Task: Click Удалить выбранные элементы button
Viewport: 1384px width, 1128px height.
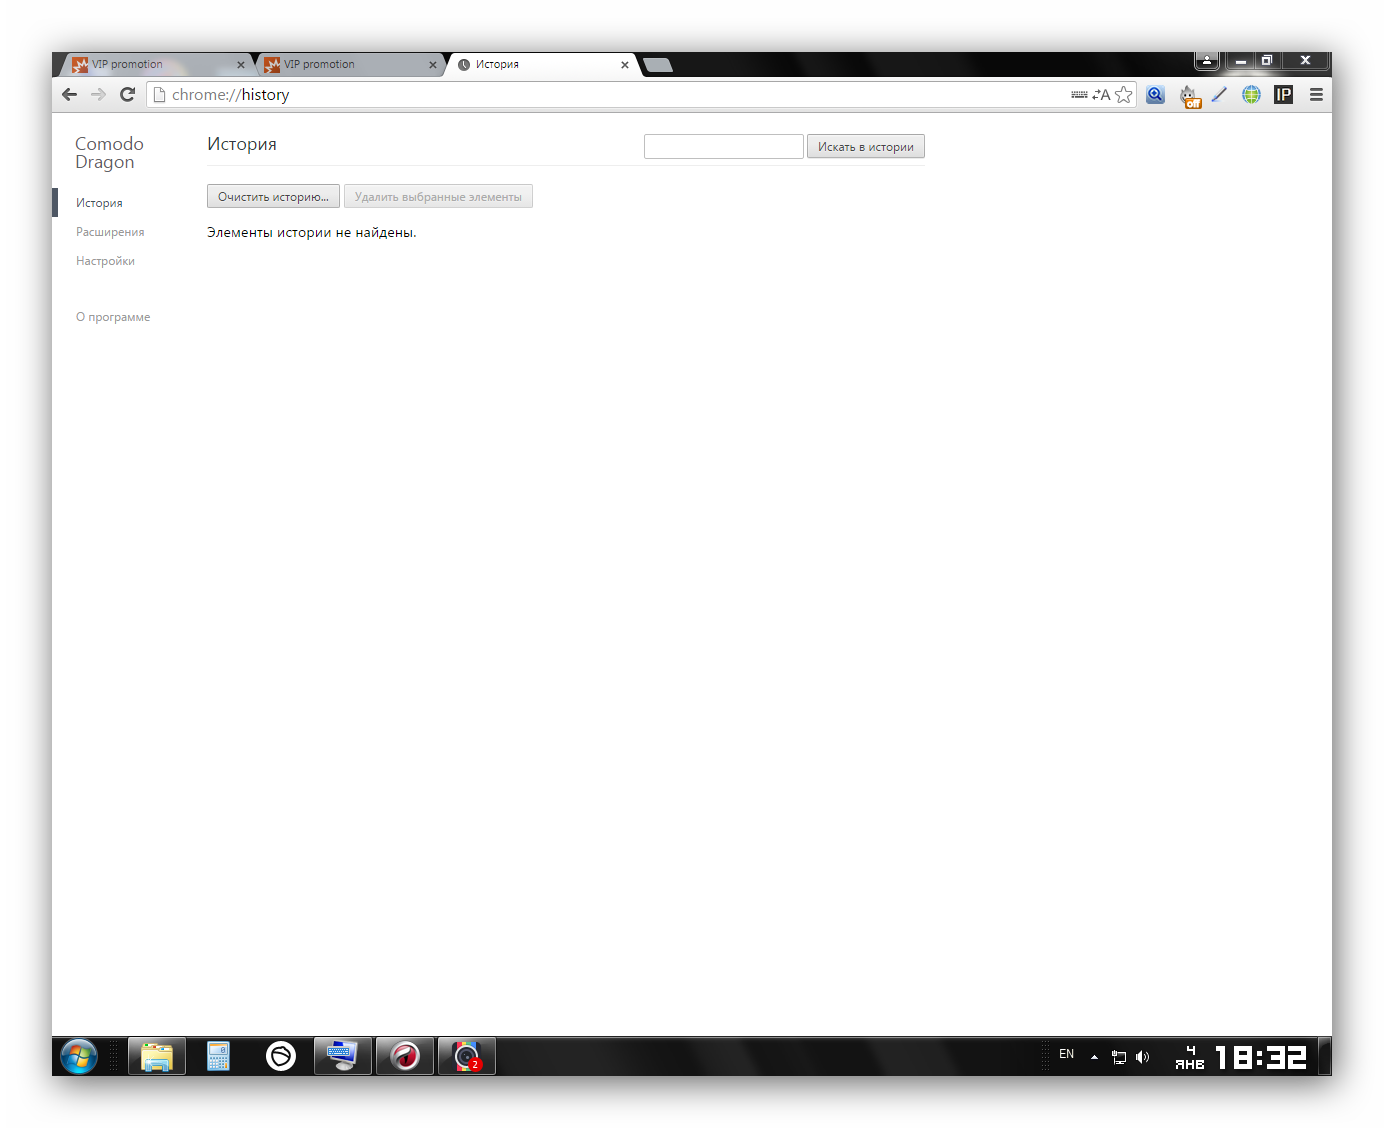Action: pyautogui.click(x=438, y=196)
